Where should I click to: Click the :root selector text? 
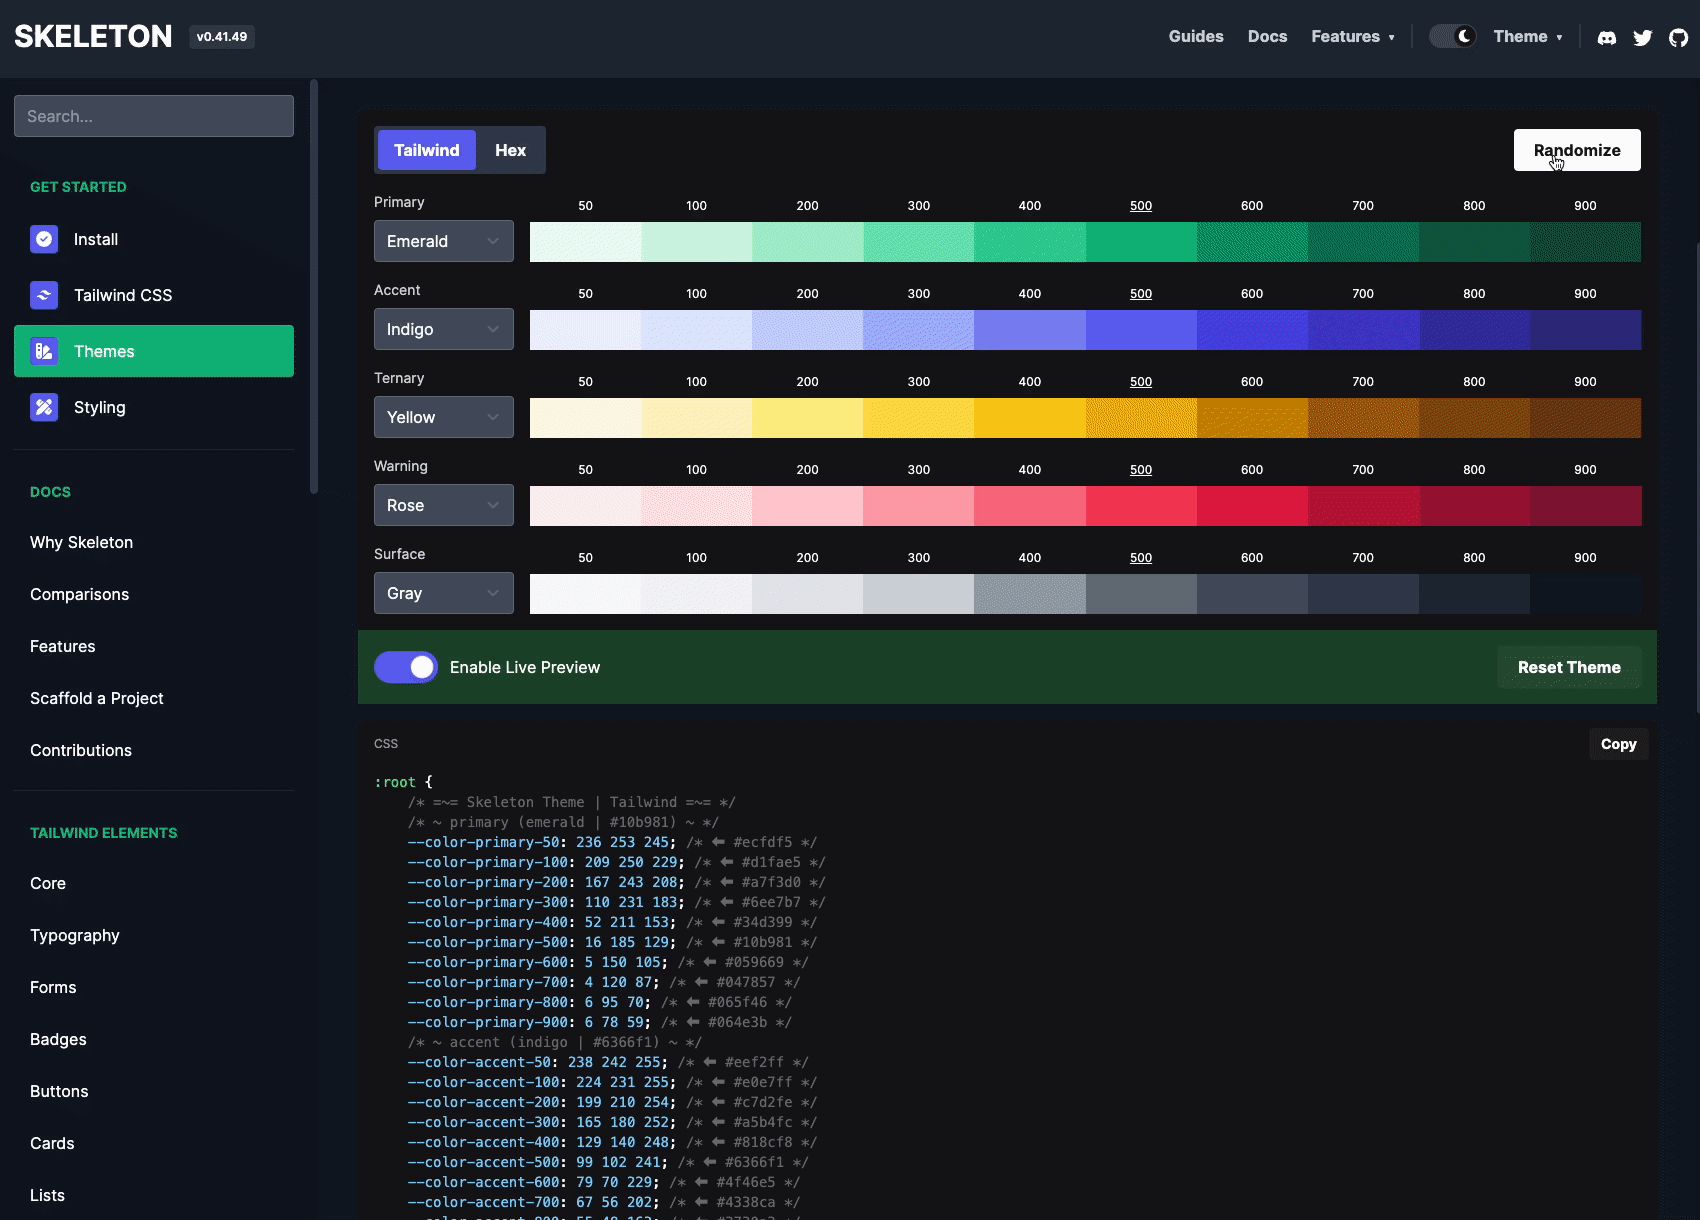pyautogui.click(x=395, y=782)
